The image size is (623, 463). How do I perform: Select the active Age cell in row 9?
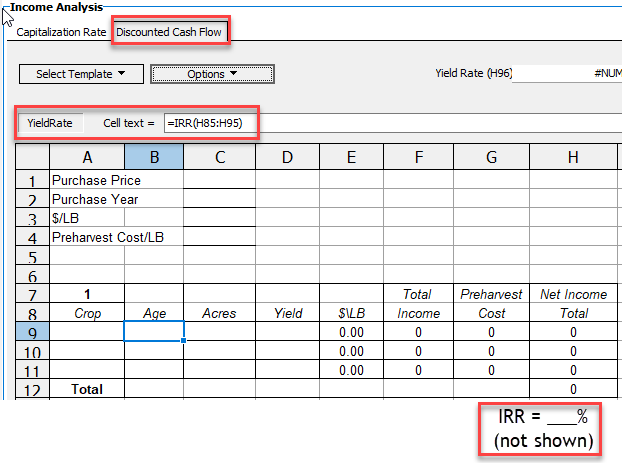pyautogui.click(x=154, y=332)
